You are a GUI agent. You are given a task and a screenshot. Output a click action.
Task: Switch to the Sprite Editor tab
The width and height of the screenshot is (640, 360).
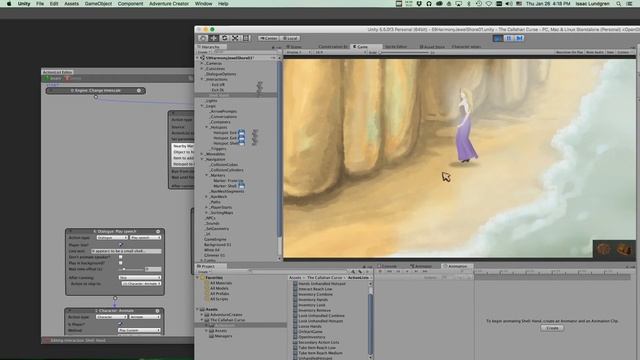(396, 47)
